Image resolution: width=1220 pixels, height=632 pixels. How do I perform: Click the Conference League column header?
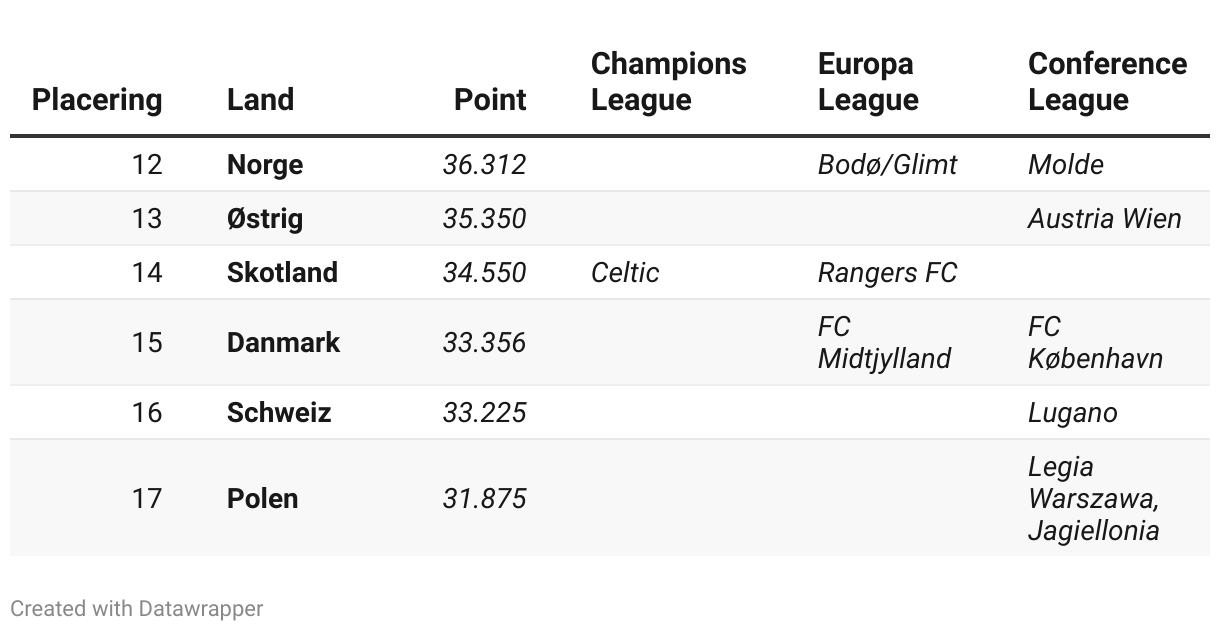[1107, 82]
